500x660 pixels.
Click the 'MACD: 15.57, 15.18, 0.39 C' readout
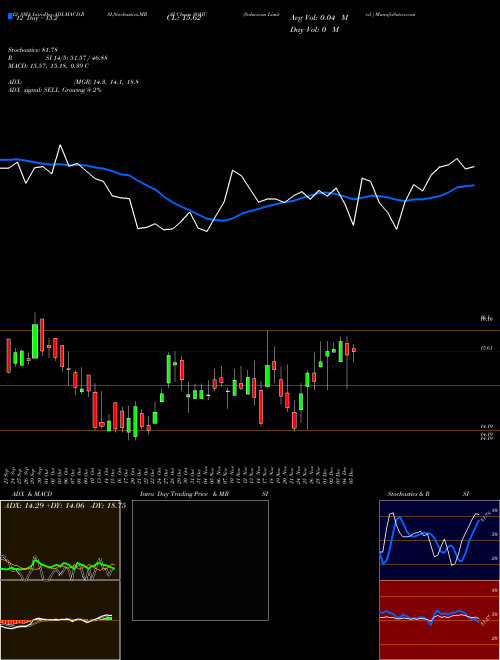coord(48,66)
